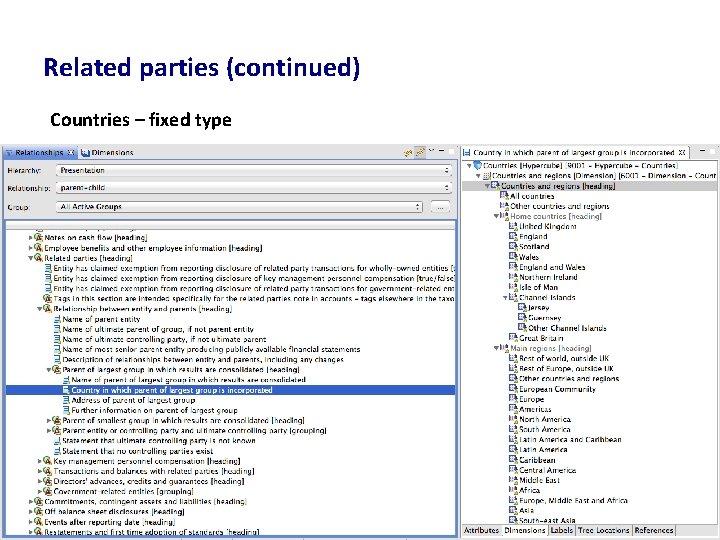Collapse Relationship between entity and parents heading
The image size is (720, 540).
(x=40, y=309)
